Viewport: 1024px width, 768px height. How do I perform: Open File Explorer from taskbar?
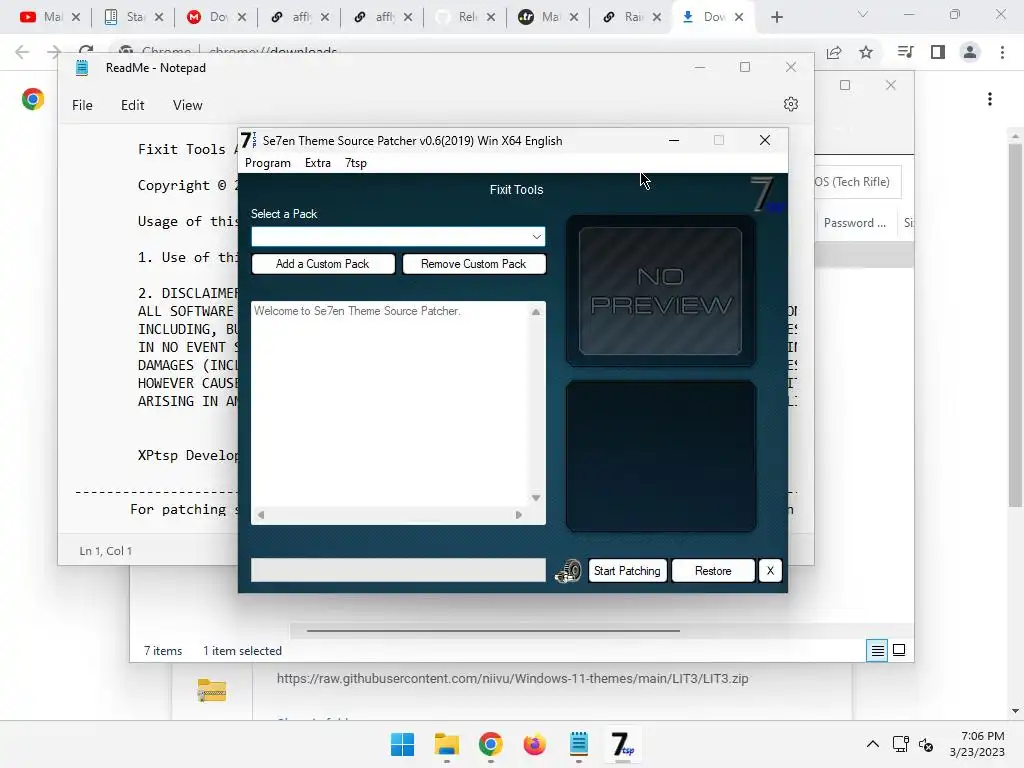[447, 744]
